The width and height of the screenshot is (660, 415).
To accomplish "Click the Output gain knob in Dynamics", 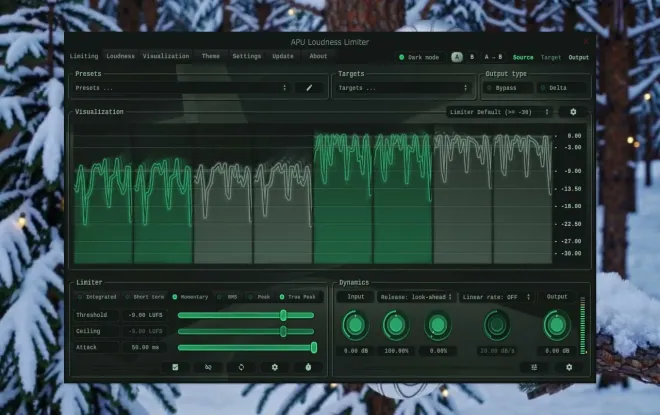I will 557,325.
